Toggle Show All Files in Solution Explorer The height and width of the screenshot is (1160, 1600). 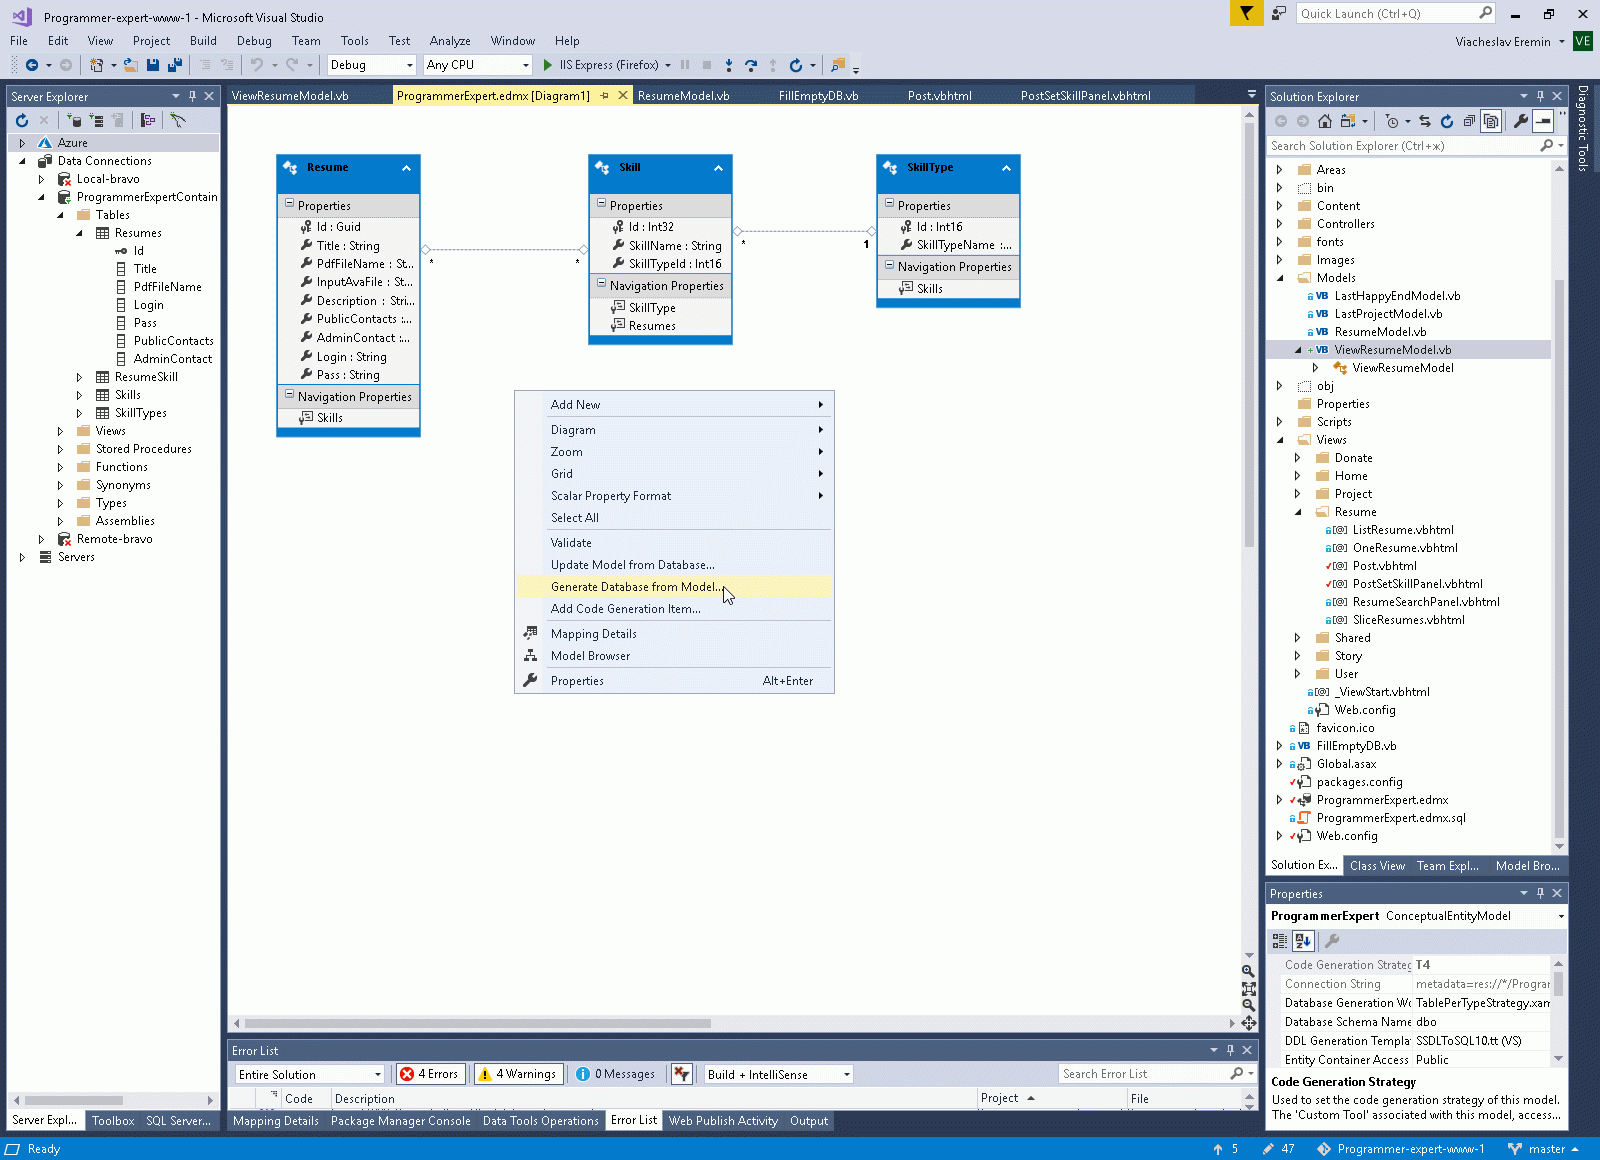1491,121
